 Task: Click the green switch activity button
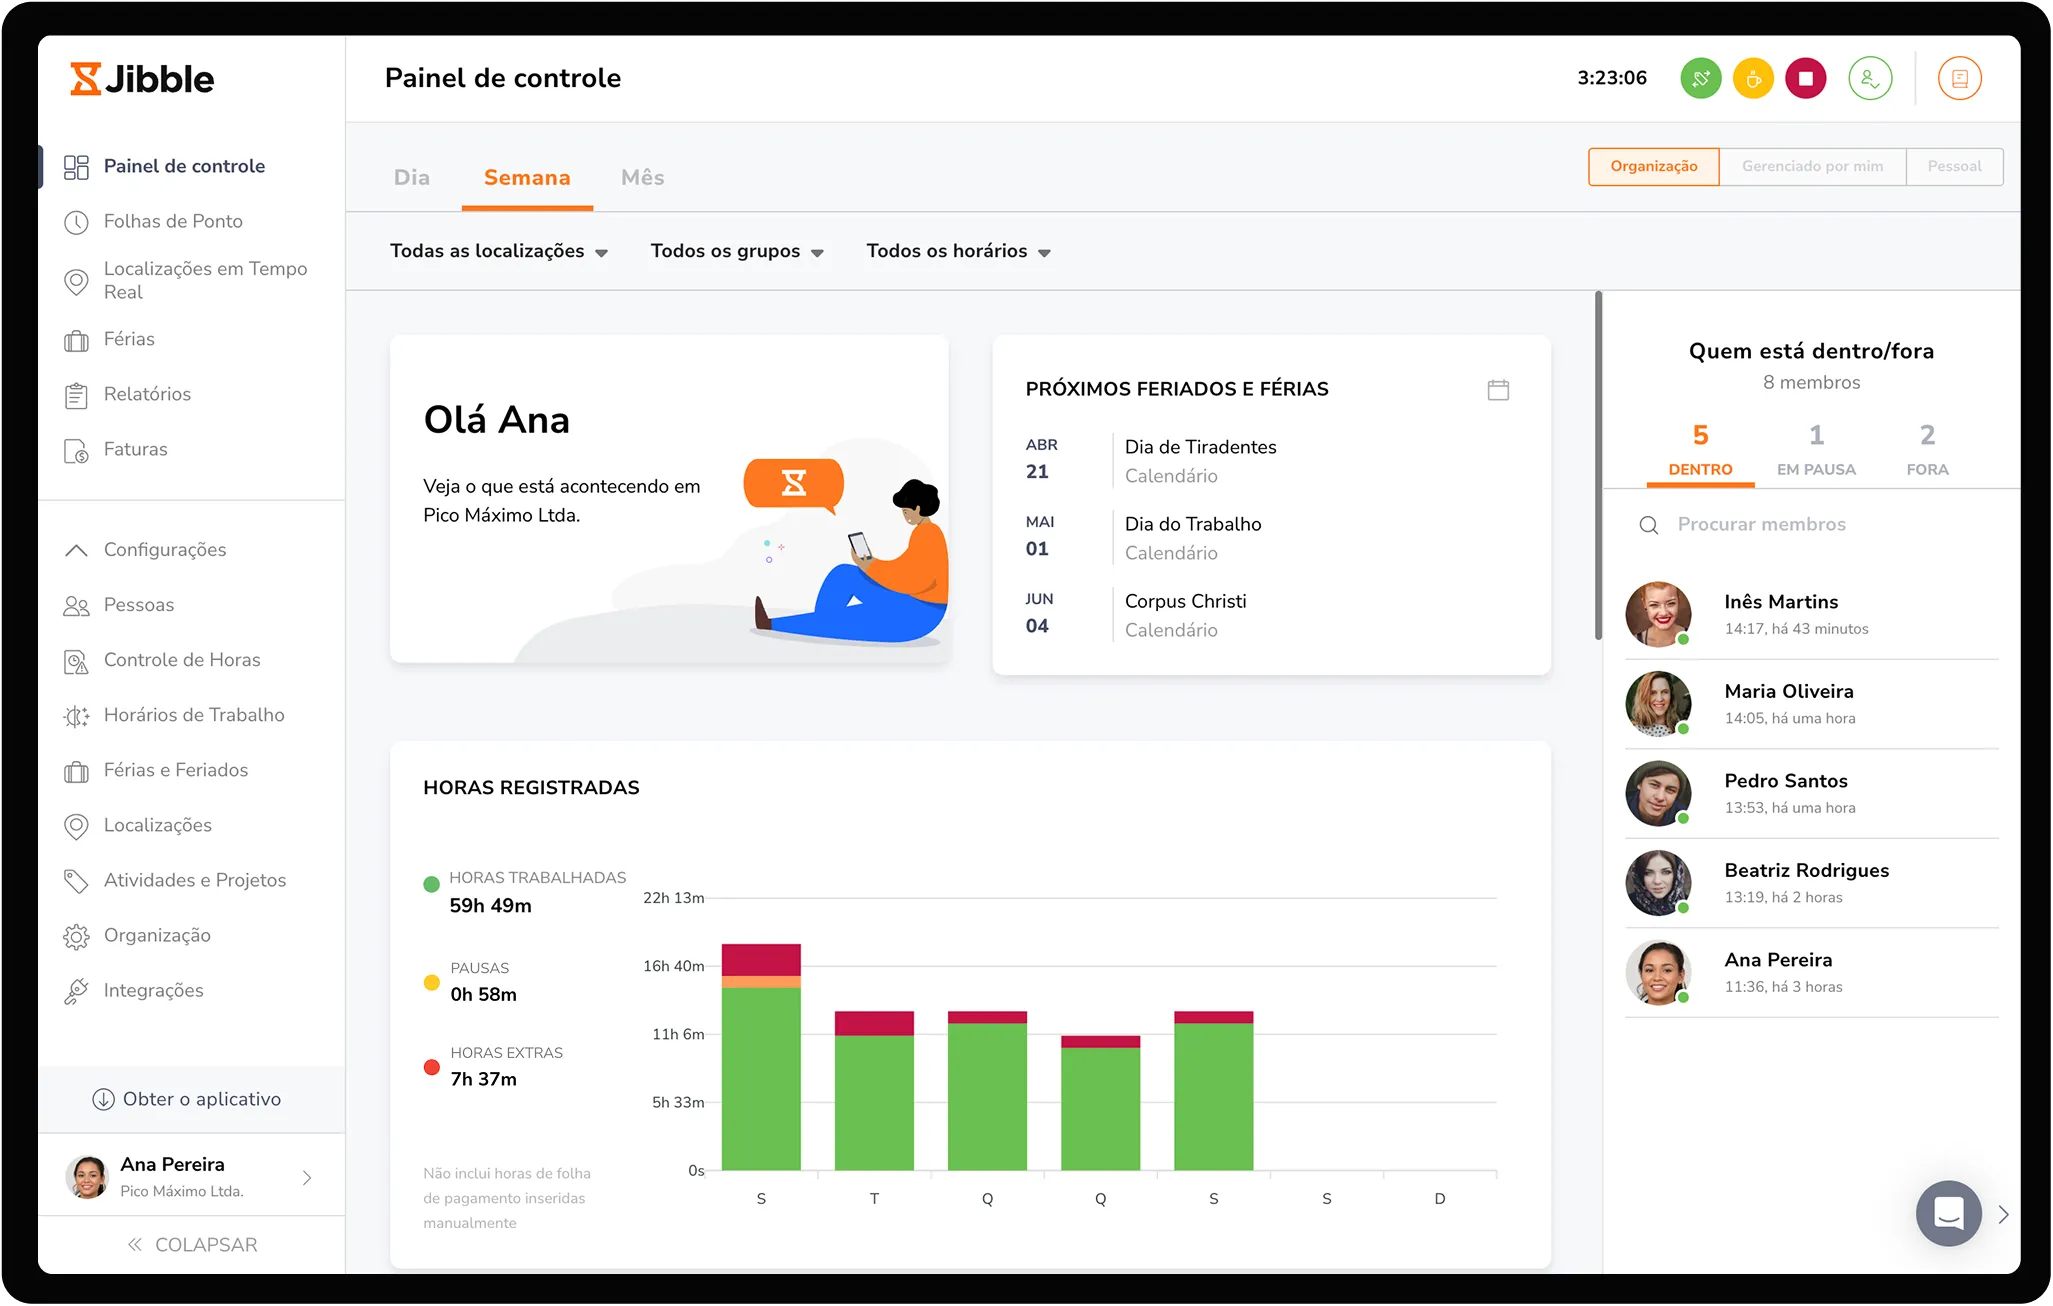point(1700,78)
